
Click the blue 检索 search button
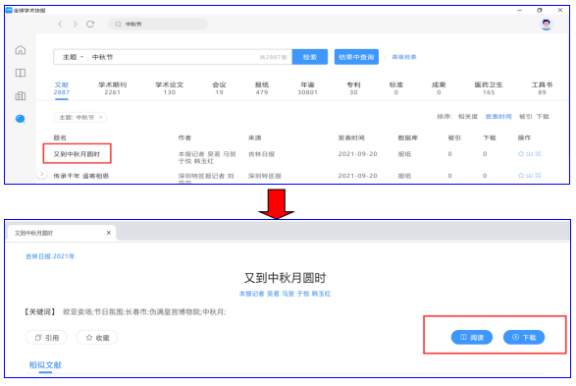(310, 57)
